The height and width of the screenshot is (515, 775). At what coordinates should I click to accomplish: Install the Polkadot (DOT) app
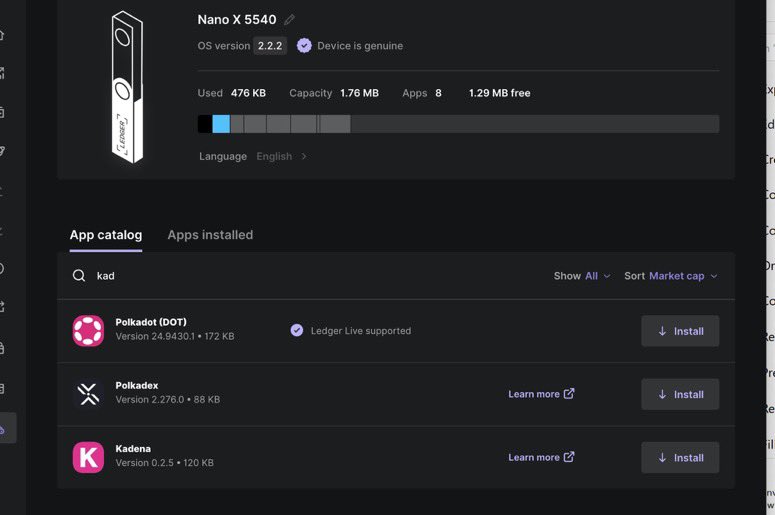point(680,331)
